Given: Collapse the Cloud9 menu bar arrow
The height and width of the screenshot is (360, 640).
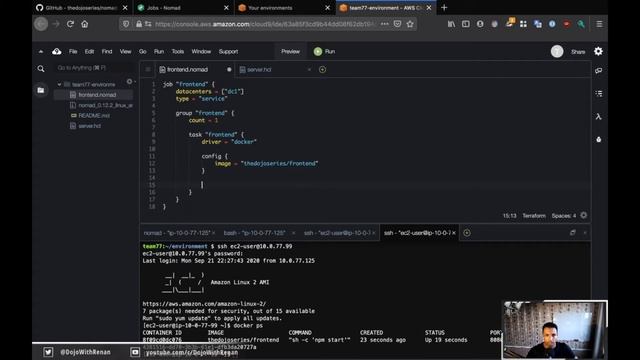Looking at the screenshot, I should coord(41,51).
